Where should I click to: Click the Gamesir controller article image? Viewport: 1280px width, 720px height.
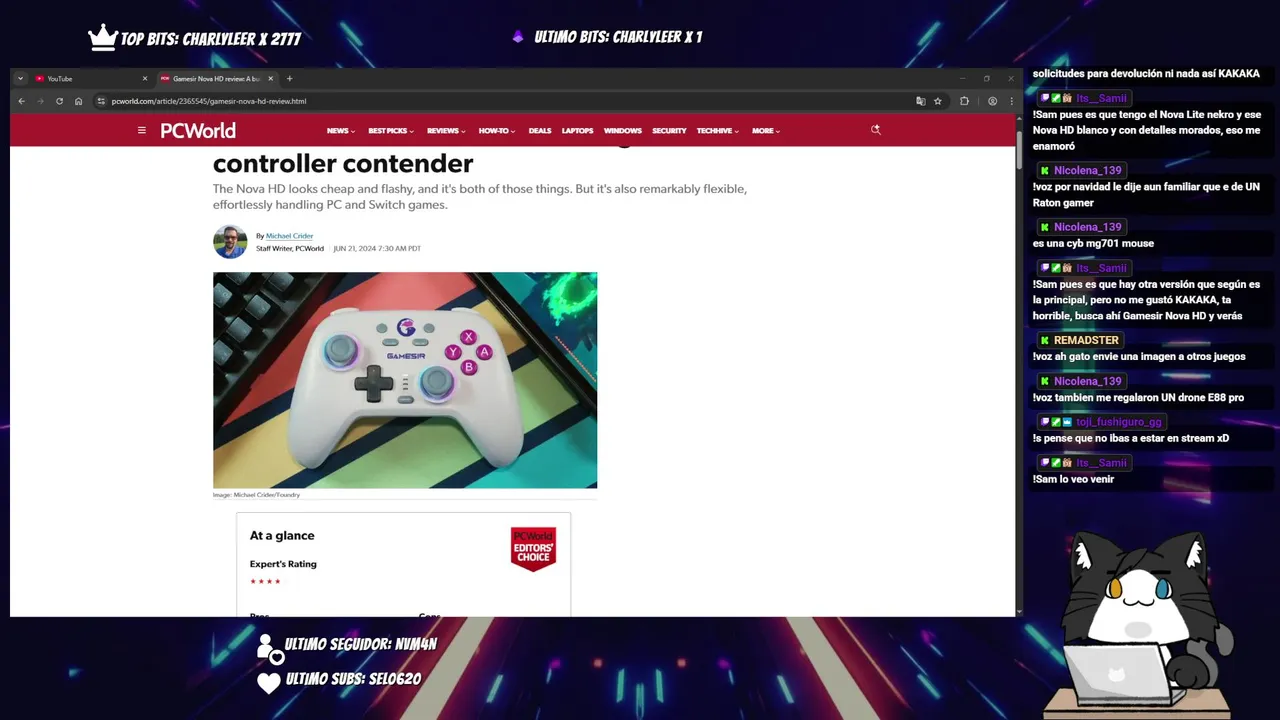tap(405, 380)
